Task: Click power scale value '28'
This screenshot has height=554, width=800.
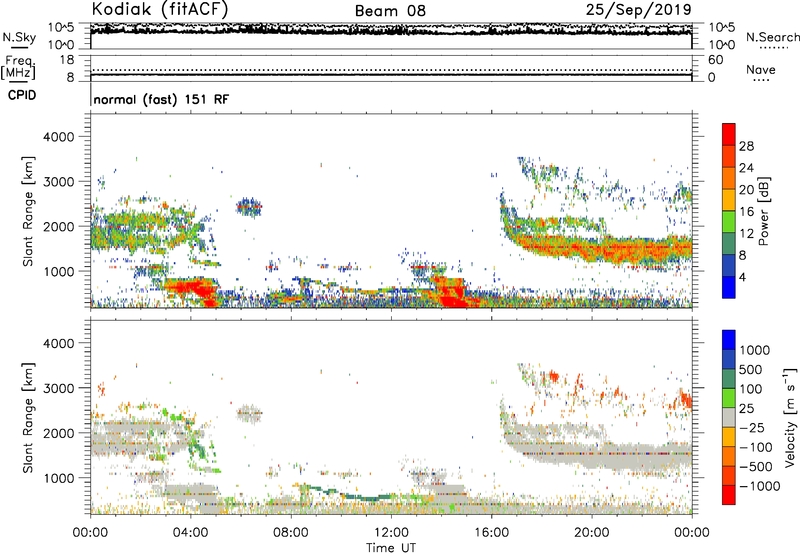Action: coord(746,146)
